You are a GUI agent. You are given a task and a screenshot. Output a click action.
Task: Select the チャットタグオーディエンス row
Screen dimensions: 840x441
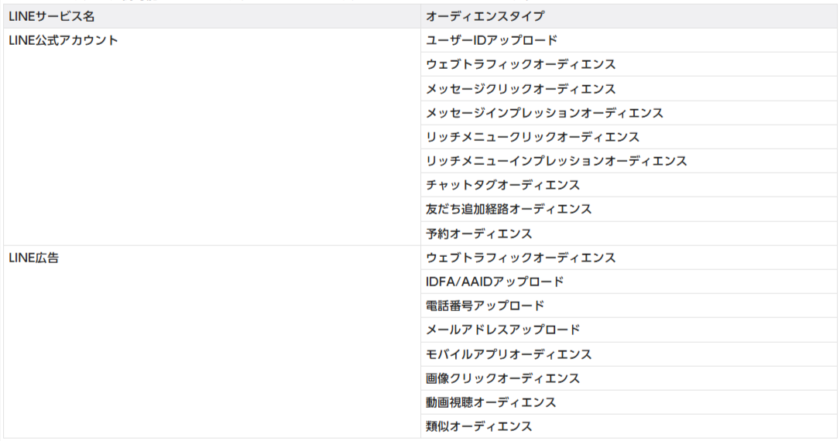[503, 185]
